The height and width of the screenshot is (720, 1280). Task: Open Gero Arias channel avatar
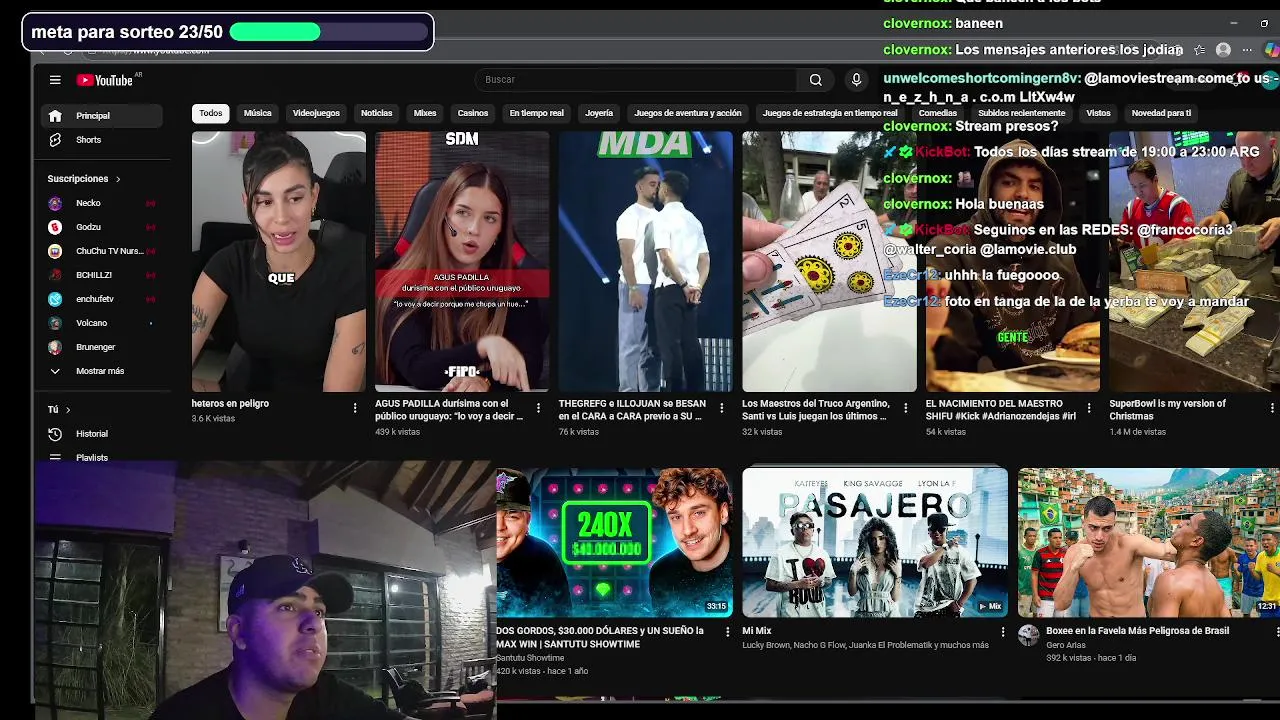coord(1028,635)
